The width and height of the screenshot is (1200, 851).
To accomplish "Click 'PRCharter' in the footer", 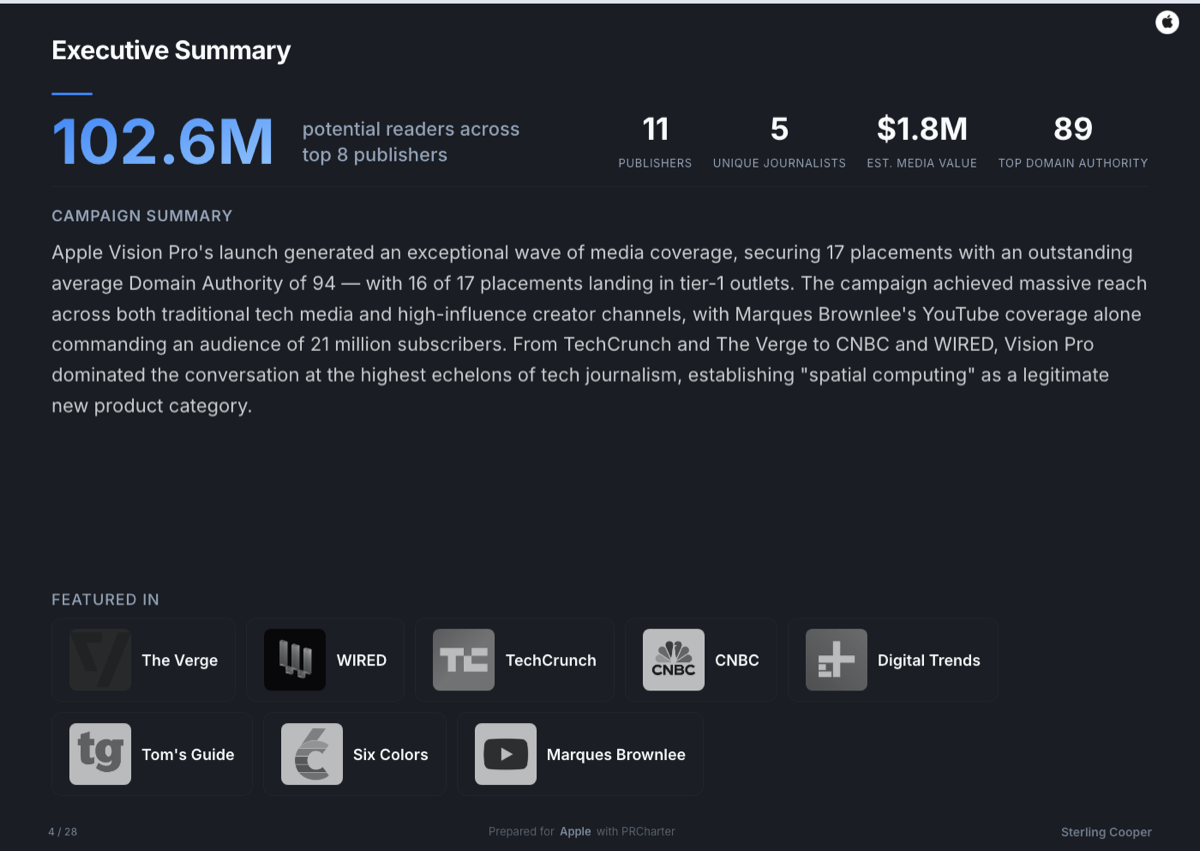I will [648, 832].
